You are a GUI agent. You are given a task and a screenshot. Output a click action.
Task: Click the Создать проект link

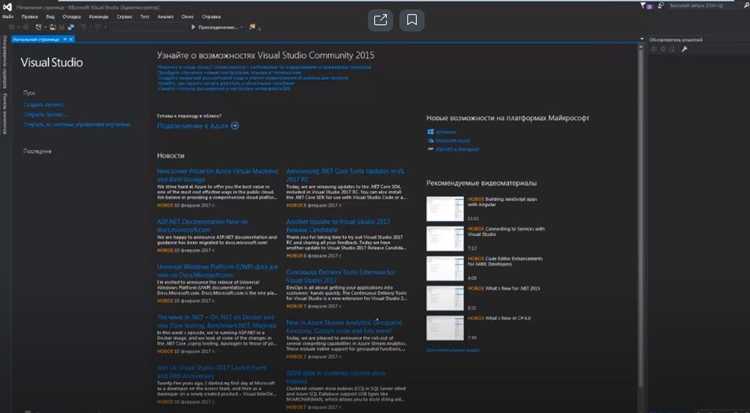pos(44,104)
